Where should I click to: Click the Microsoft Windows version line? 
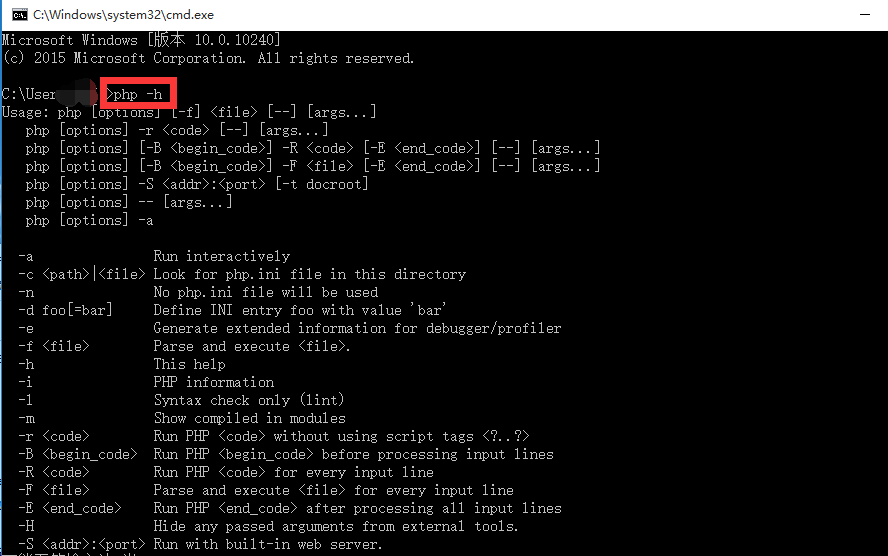point(141,40)
